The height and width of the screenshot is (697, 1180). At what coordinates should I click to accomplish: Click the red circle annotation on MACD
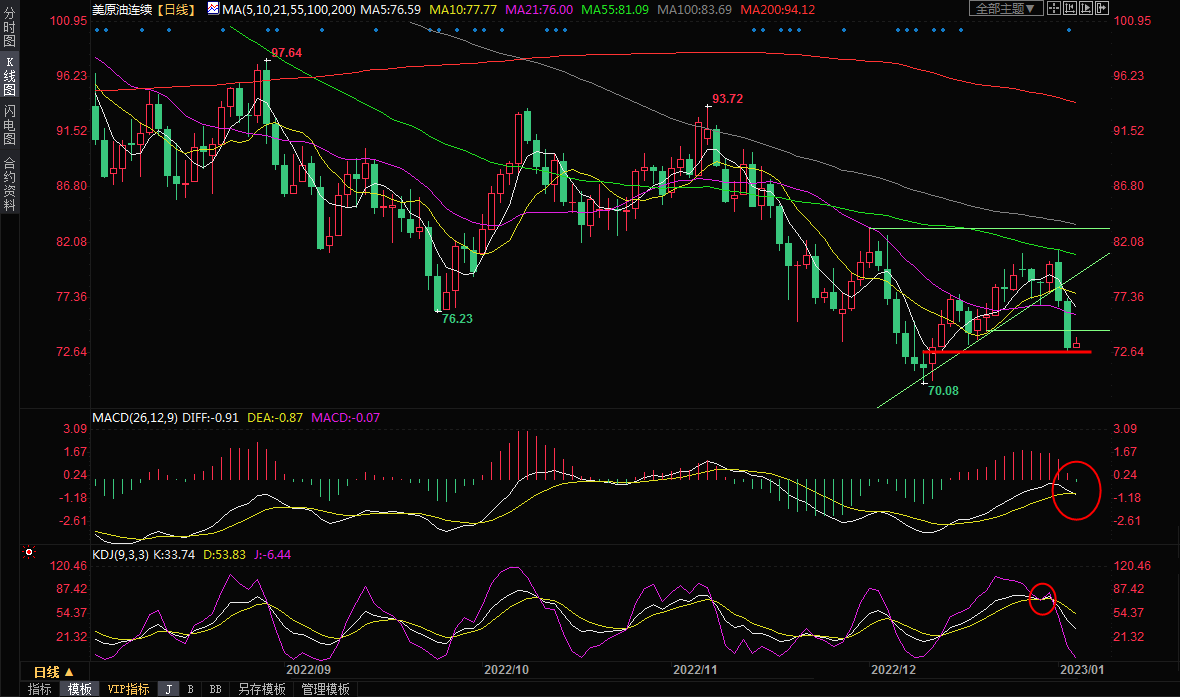tap(1076, 490)
